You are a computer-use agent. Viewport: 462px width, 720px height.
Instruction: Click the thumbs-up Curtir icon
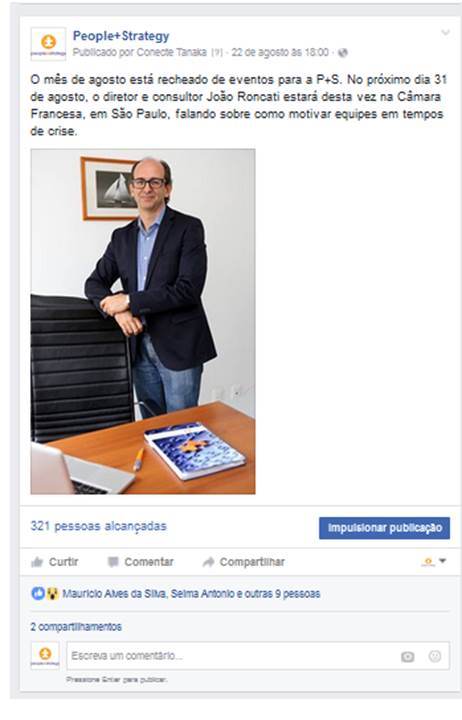(x=37, y=562)
